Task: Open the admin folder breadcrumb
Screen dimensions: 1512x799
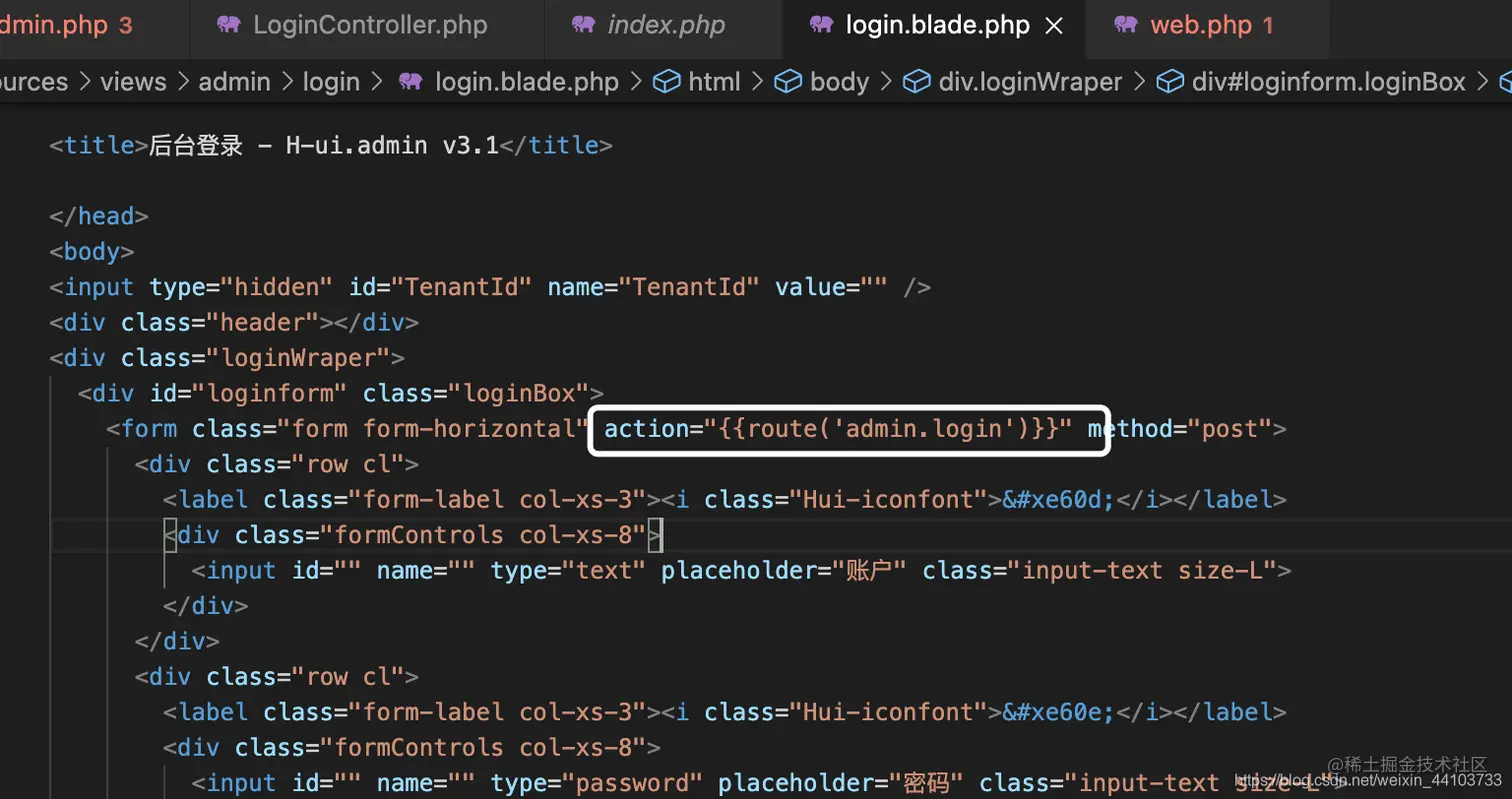Action: click(234, 81)
